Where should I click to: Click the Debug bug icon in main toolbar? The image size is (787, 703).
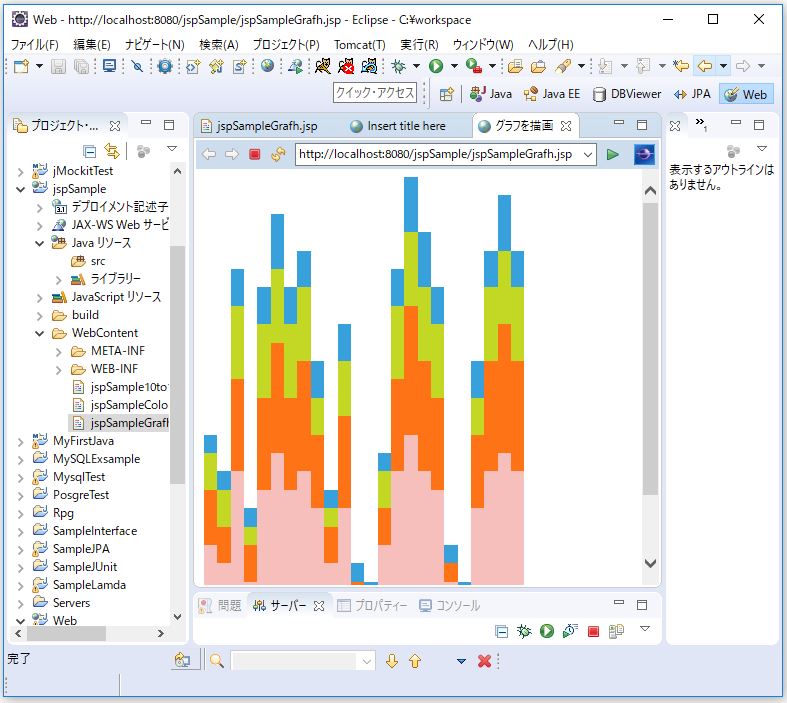click(x=399, y=66)
